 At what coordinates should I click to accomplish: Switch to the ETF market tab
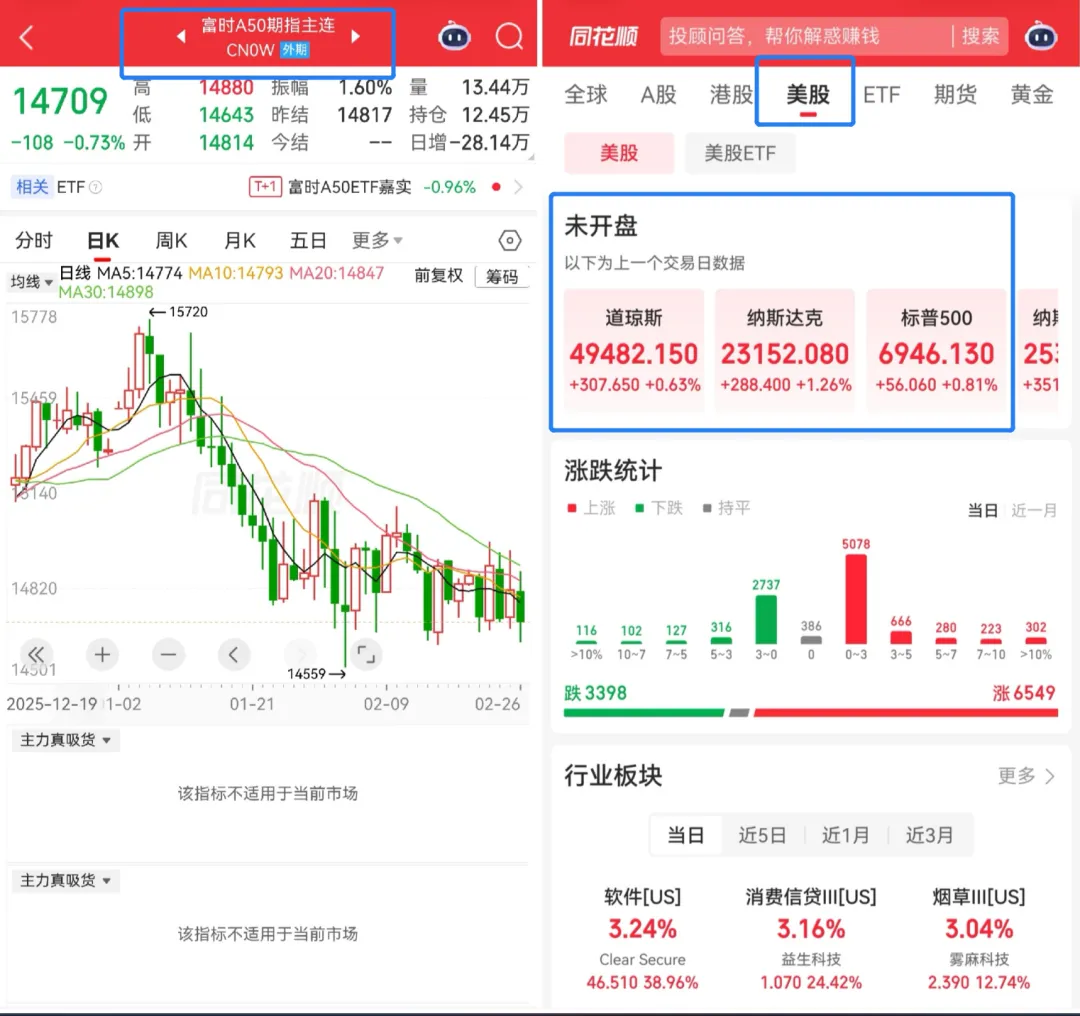(x=882, y=94)
